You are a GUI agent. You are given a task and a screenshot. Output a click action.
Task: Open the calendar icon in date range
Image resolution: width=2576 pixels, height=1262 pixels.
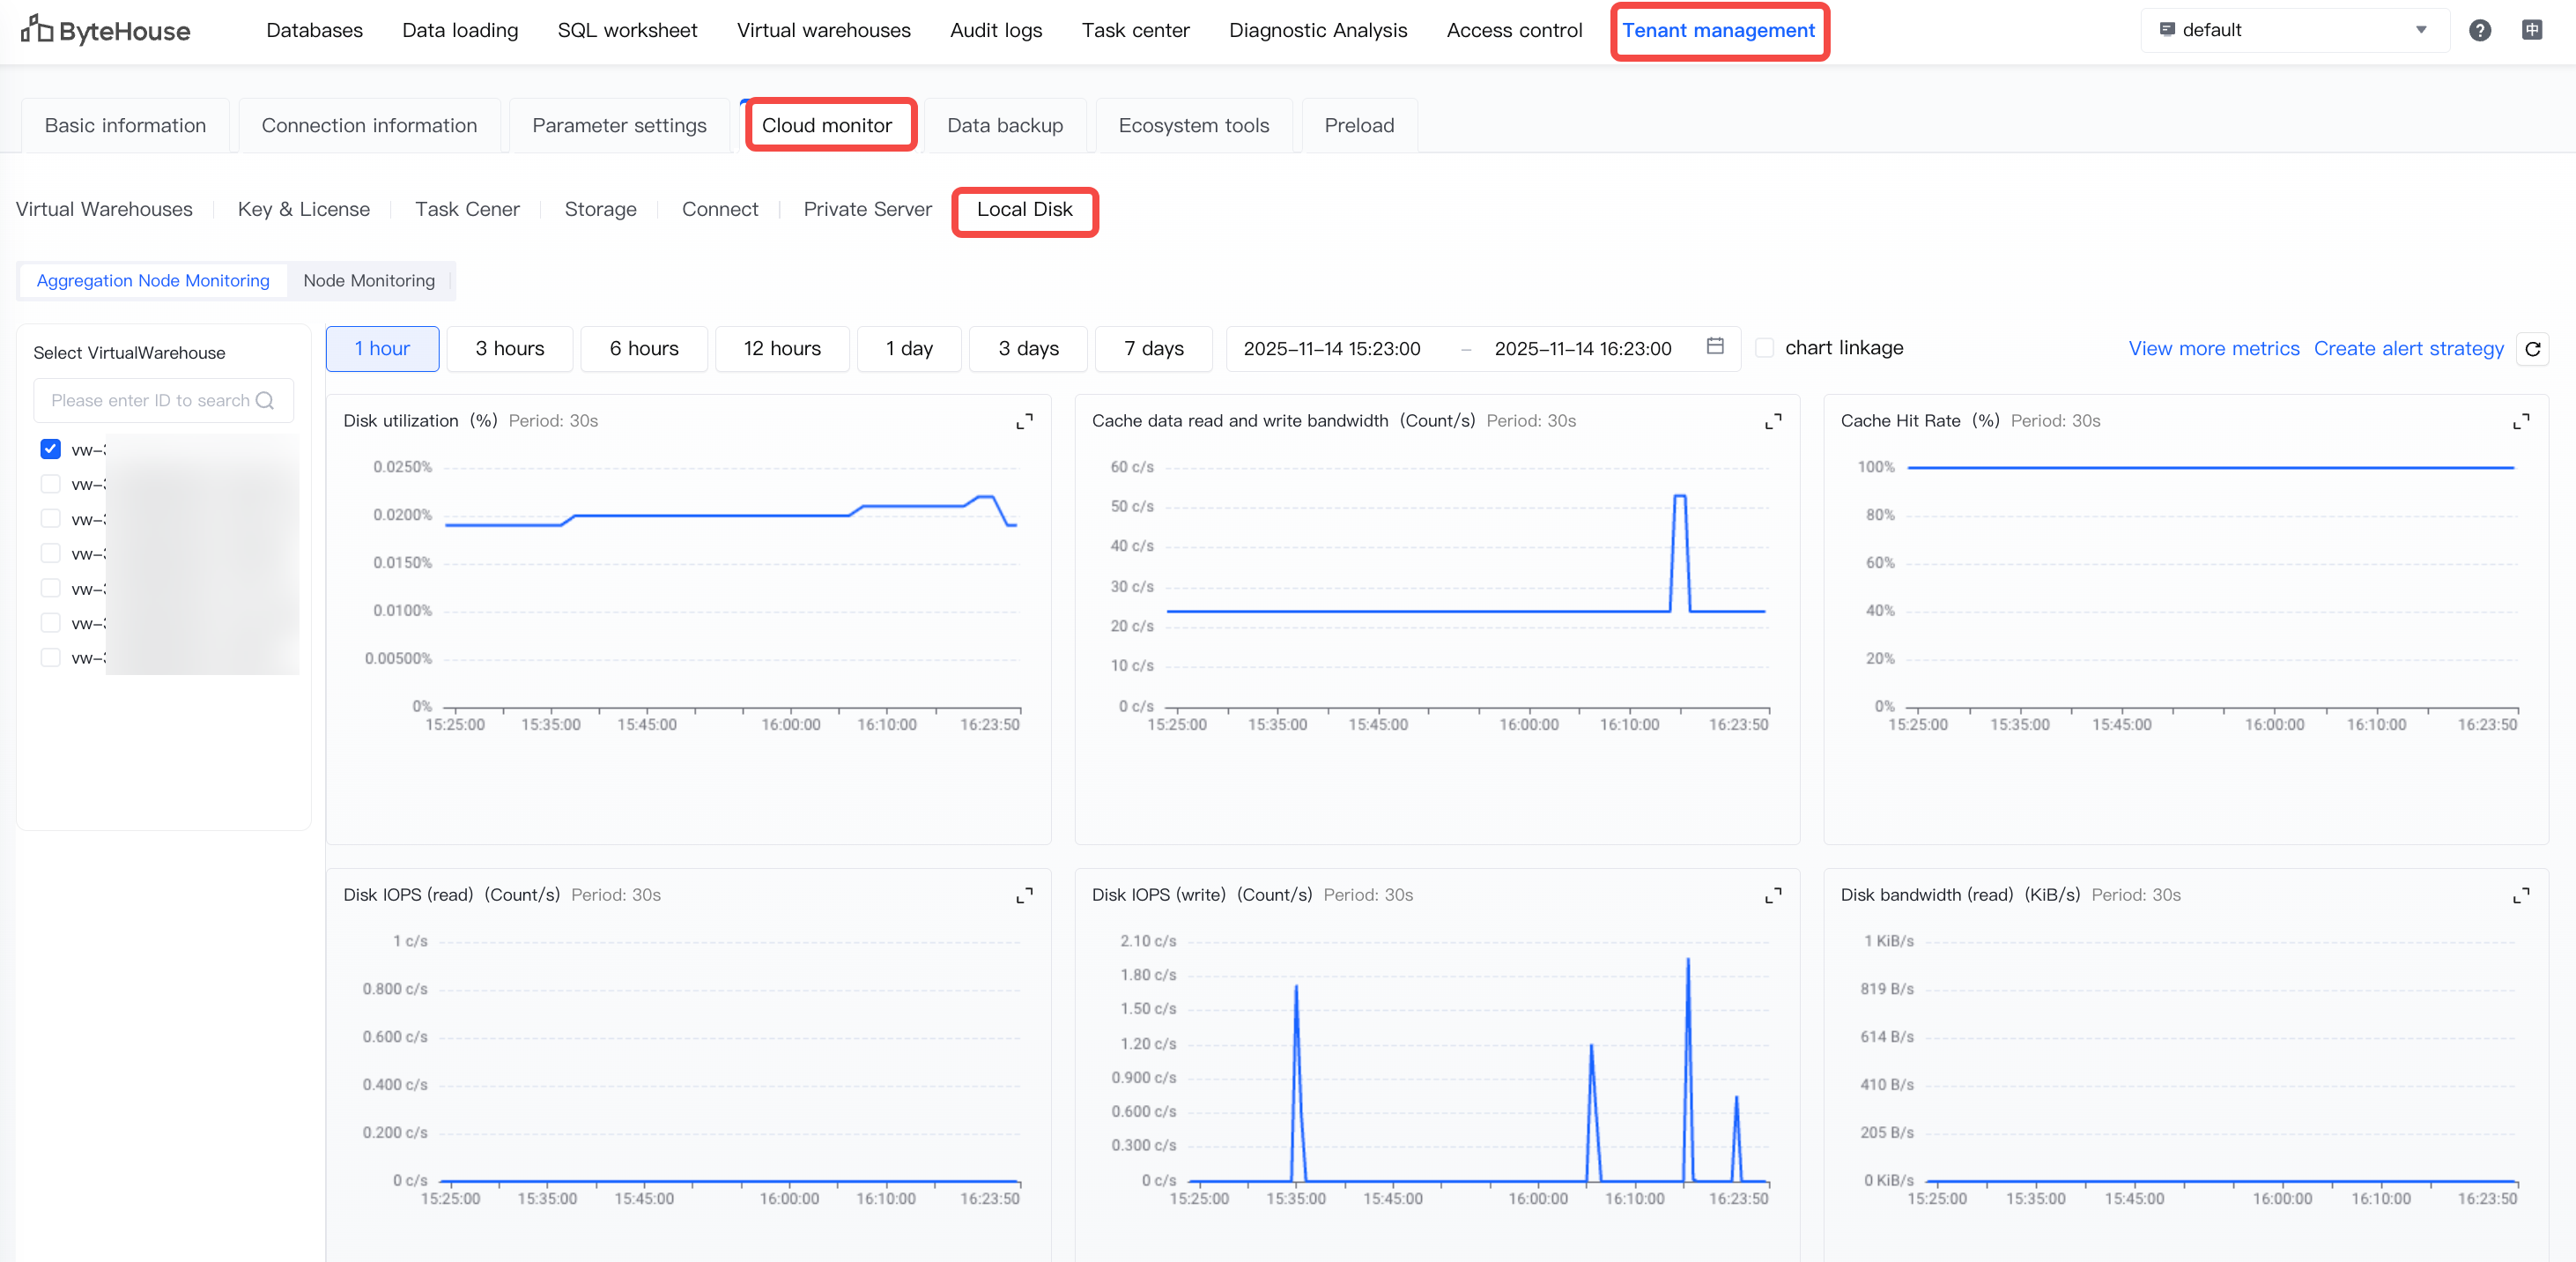point(1715,346)
